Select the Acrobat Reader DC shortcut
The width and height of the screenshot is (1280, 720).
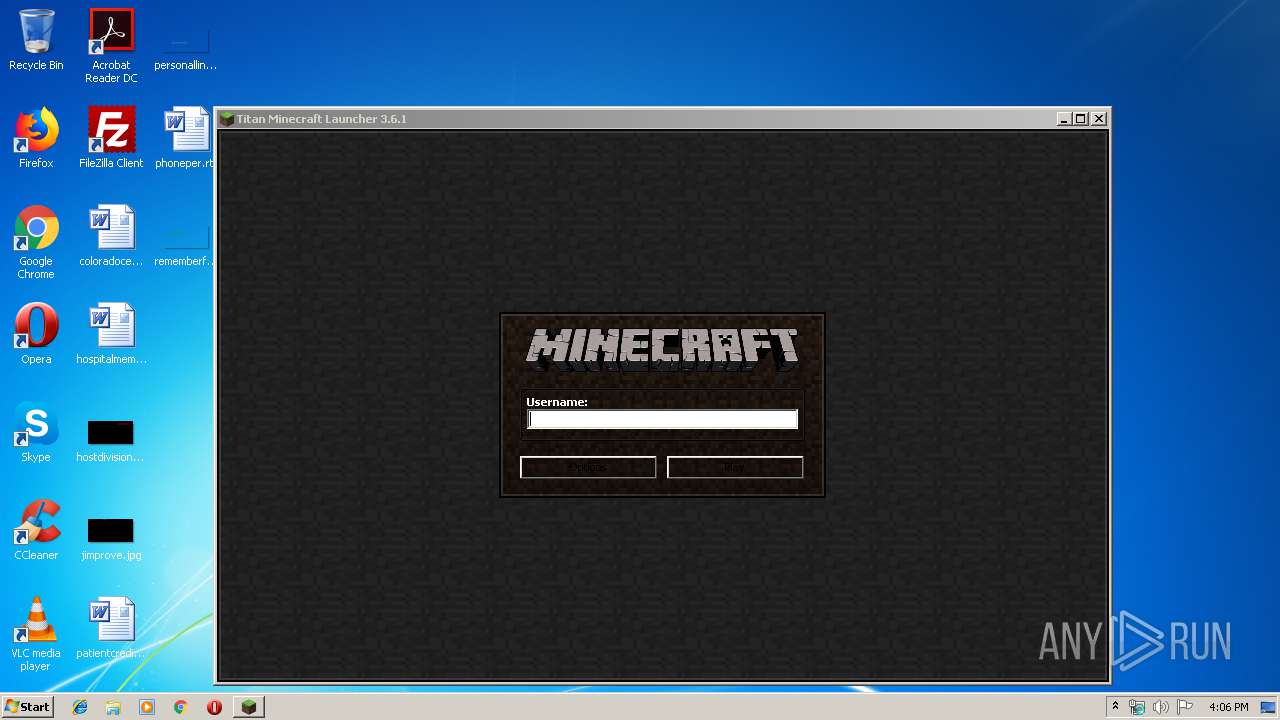111,46
